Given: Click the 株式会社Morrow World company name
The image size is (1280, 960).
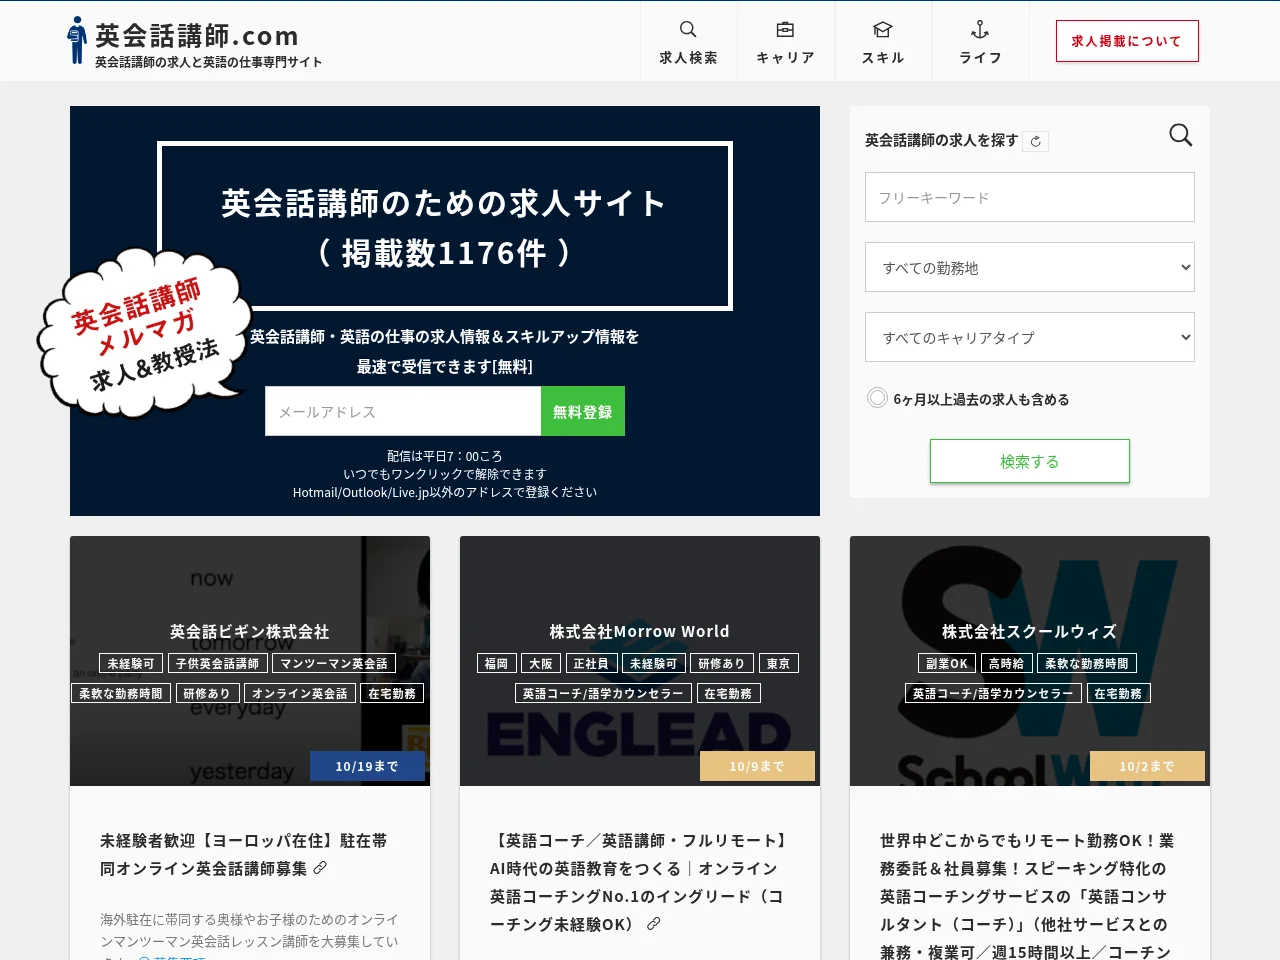Looking at the screenshot, I should coord(640,631).
